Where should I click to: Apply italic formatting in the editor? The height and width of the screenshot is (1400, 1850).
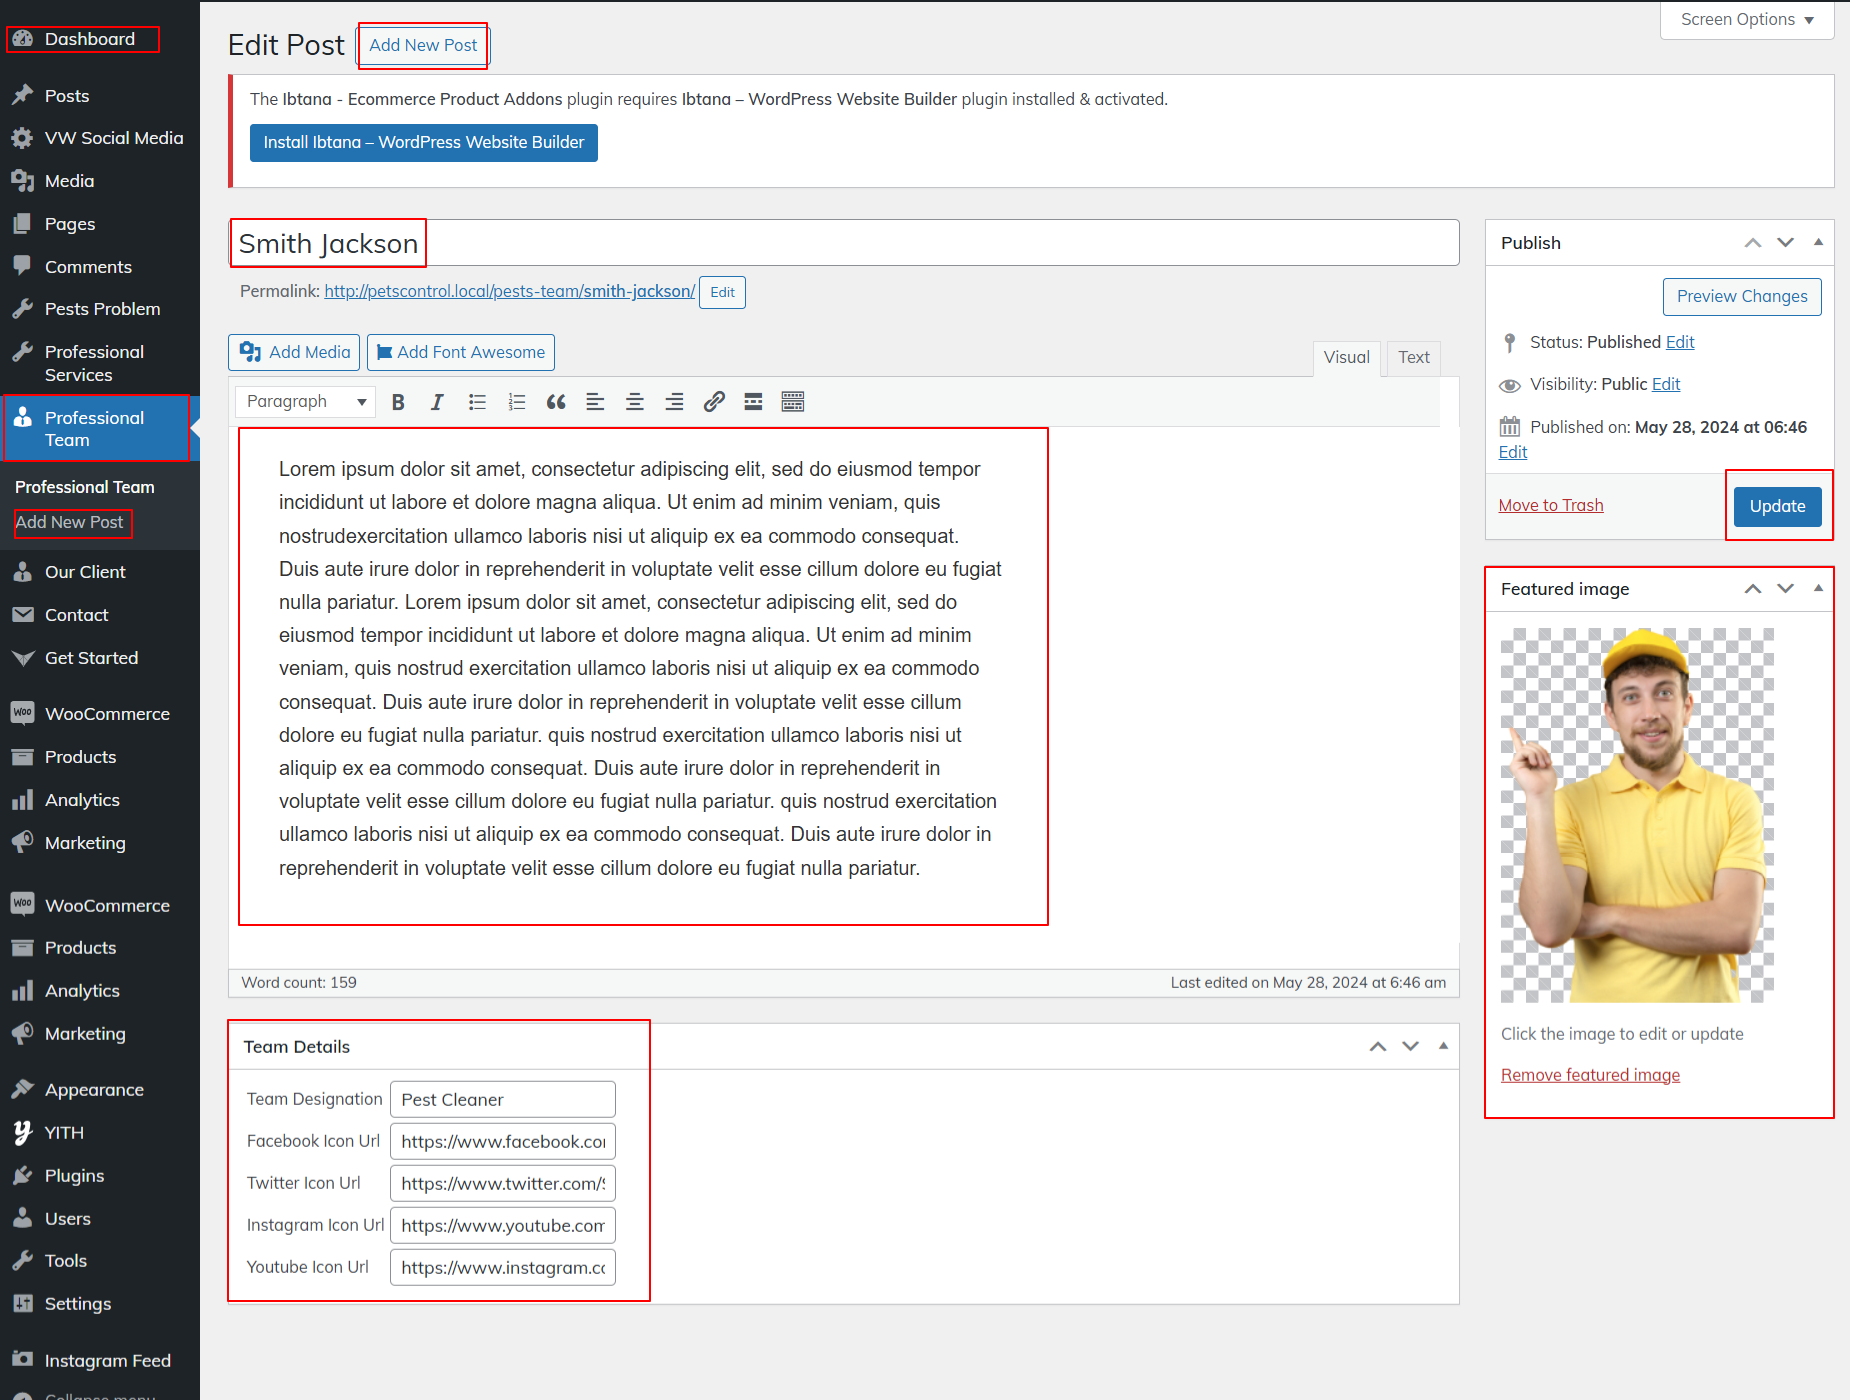(x=437, y=402)
